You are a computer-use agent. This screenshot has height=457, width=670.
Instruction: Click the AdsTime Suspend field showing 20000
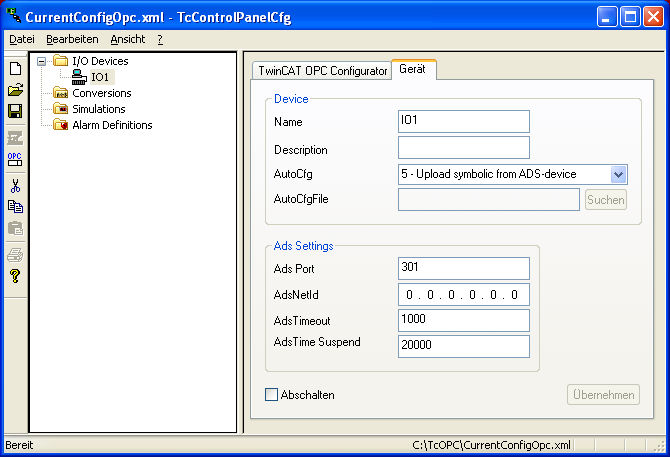coord(464,346)
